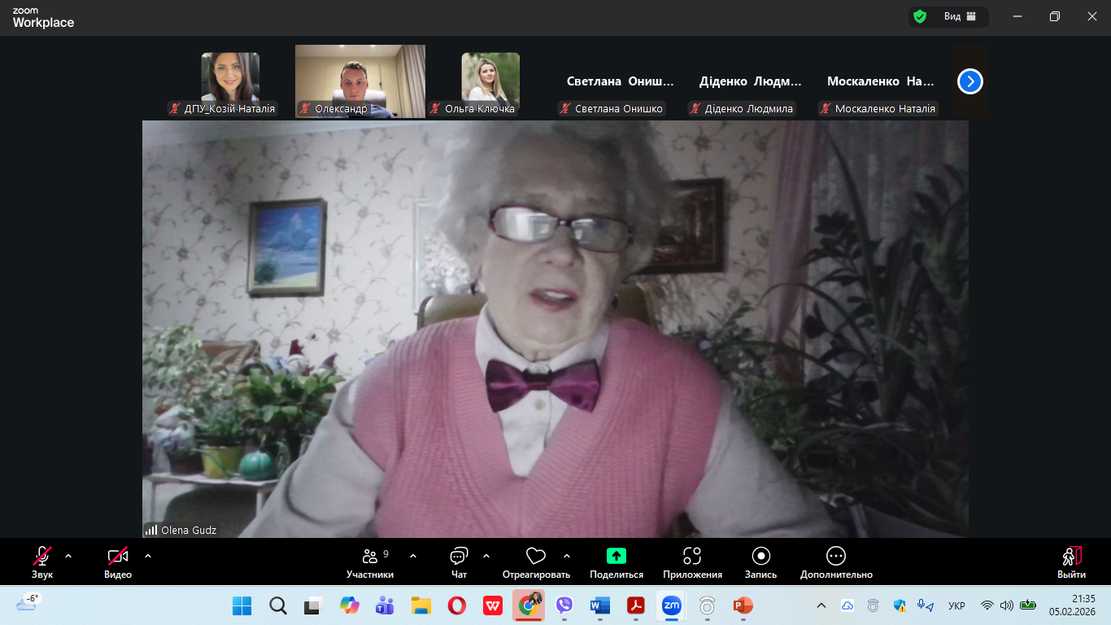1111x625 pixels.
Task: Select Олександр's video thumbnail
Action: tap(359, 80)
